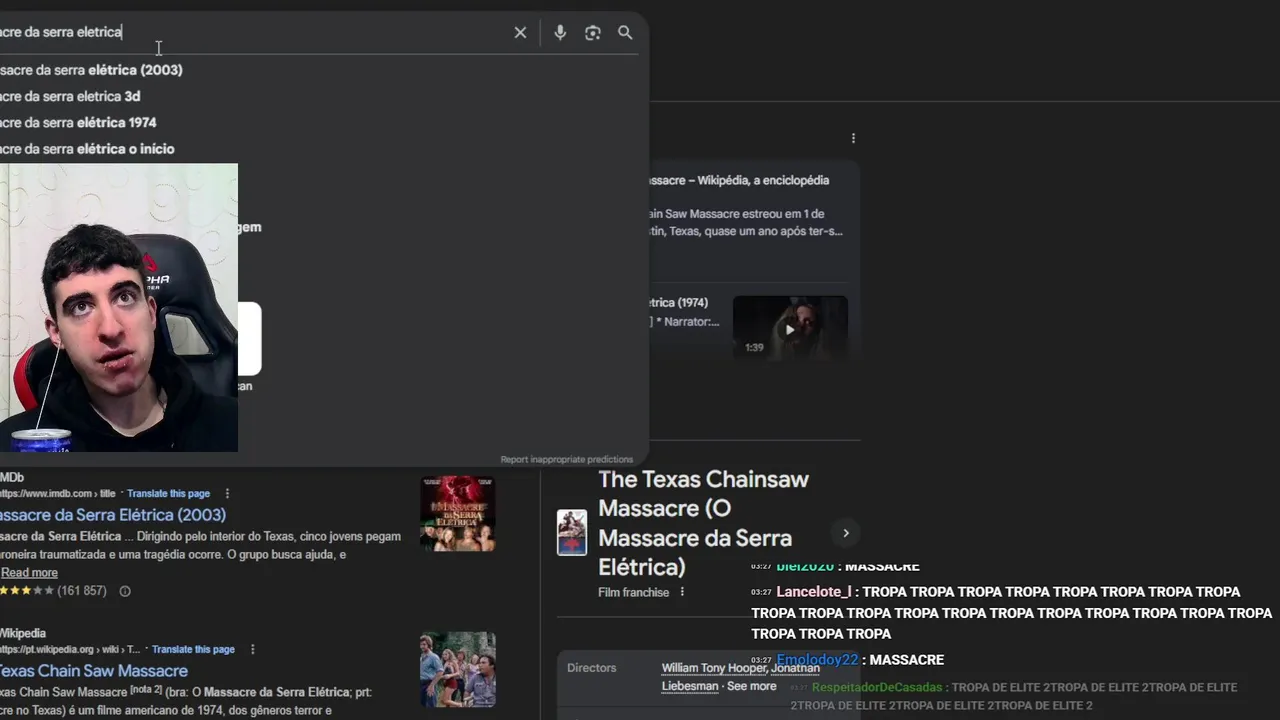Open the info icon next to rating (161 857)
Screen dimensions: 1280x720
pyautogui.click(x=125, y=591)
